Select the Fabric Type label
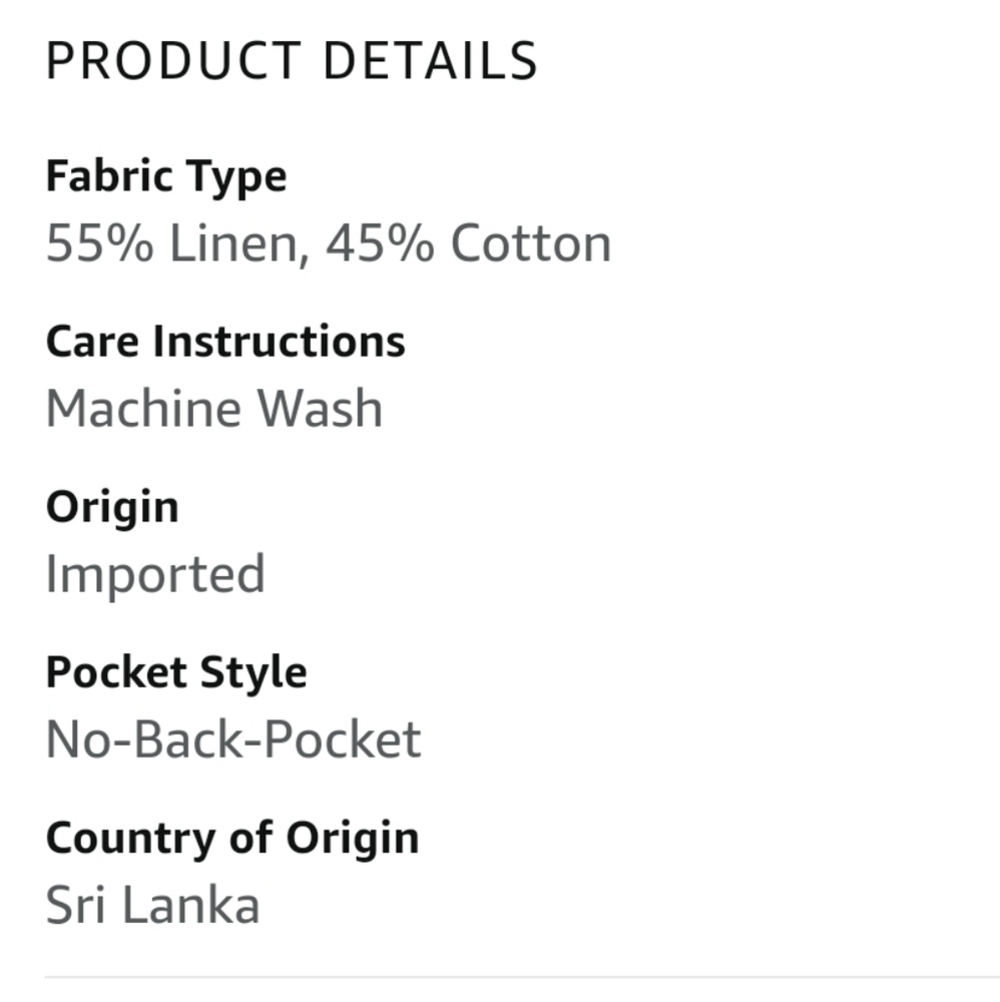Screen dimensions: 1000x1002 pyautogui.click(x=166, y=177)
